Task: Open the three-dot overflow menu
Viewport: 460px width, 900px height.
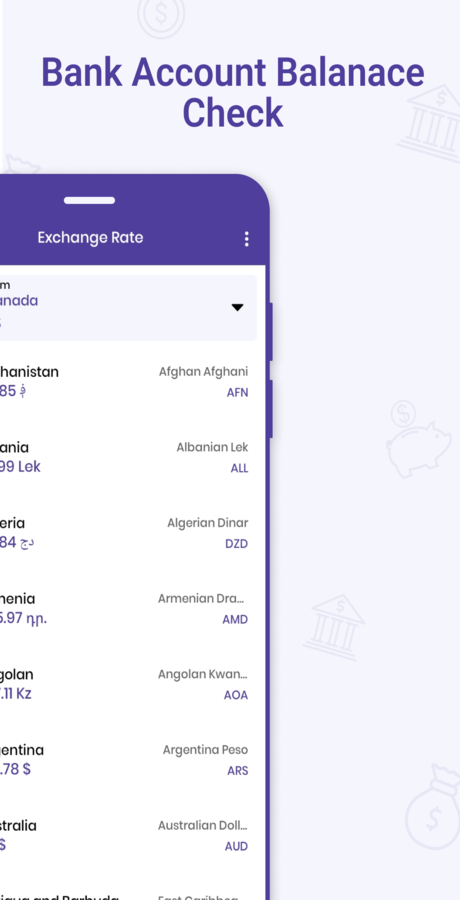Action: [x=246, y=239]
